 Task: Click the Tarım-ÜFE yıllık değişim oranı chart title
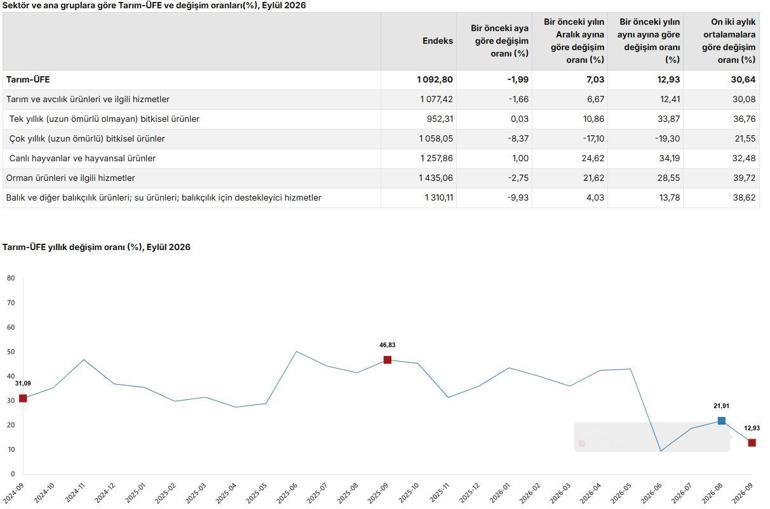96,247
